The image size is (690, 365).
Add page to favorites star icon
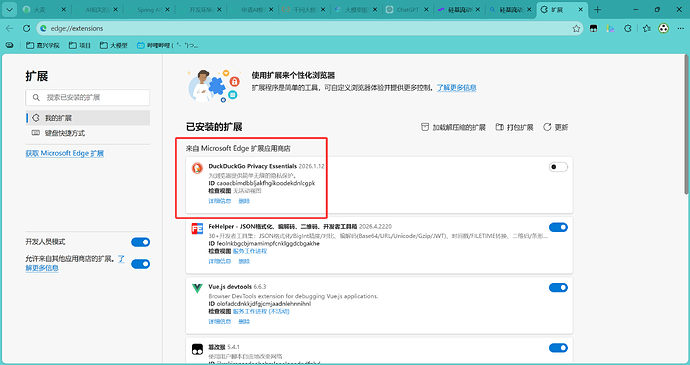tap(576, 28)
